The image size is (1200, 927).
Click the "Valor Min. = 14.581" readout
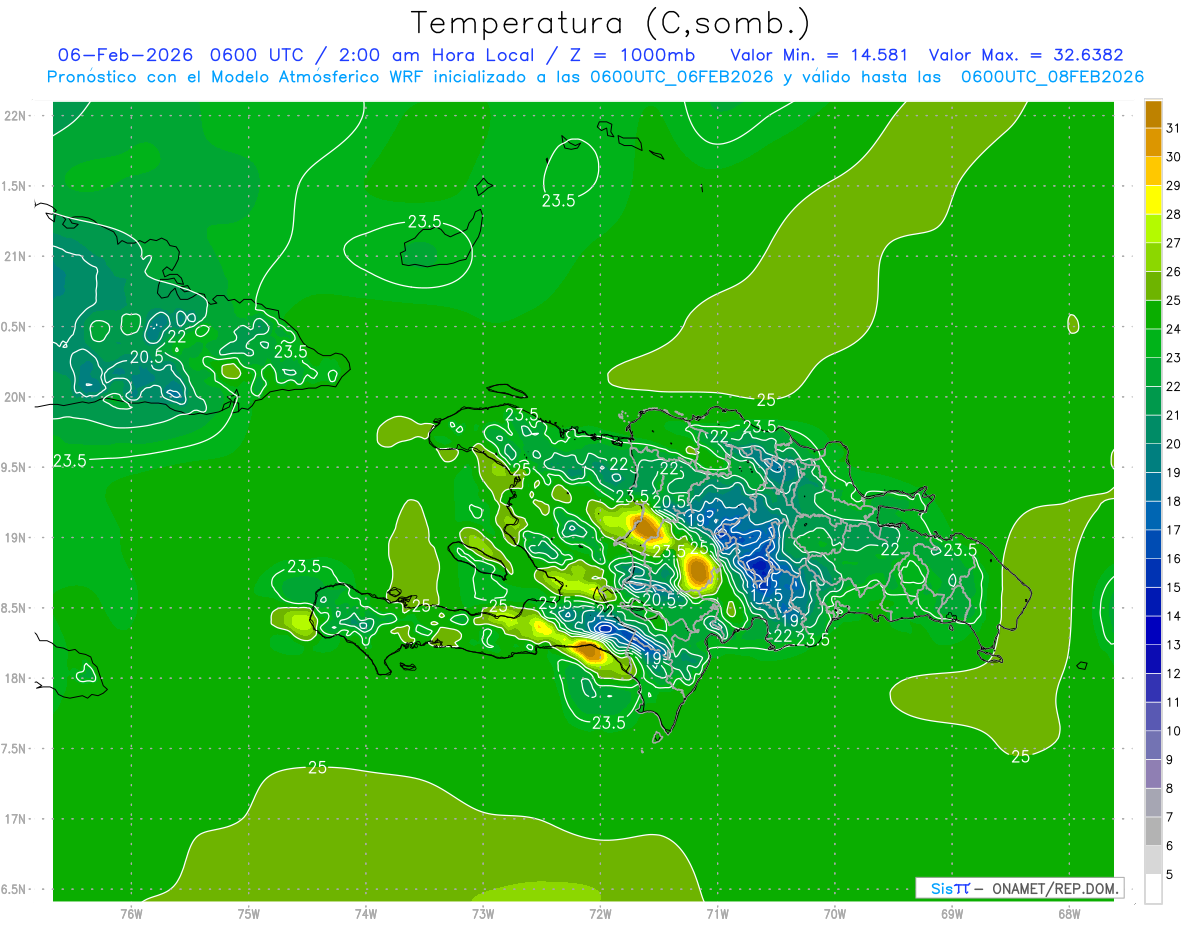[x=819, y=55]
